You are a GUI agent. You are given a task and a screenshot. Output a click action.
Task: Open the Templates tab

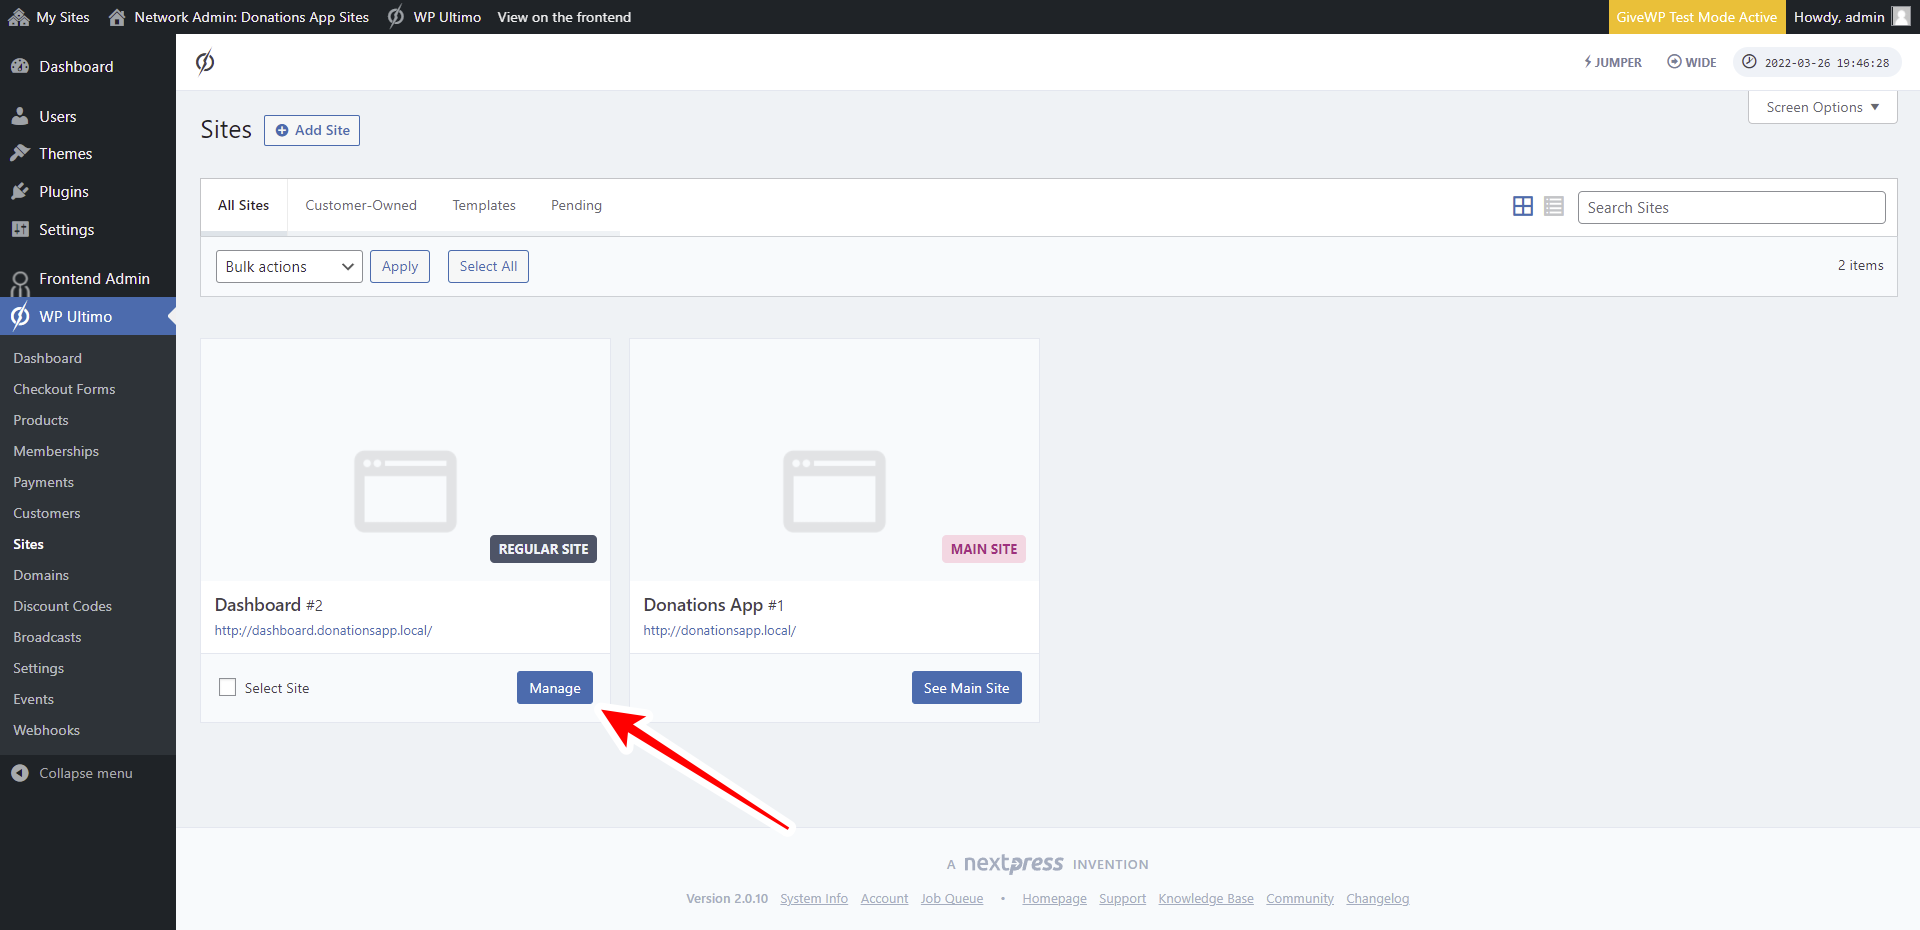click(x=484, y=205)
